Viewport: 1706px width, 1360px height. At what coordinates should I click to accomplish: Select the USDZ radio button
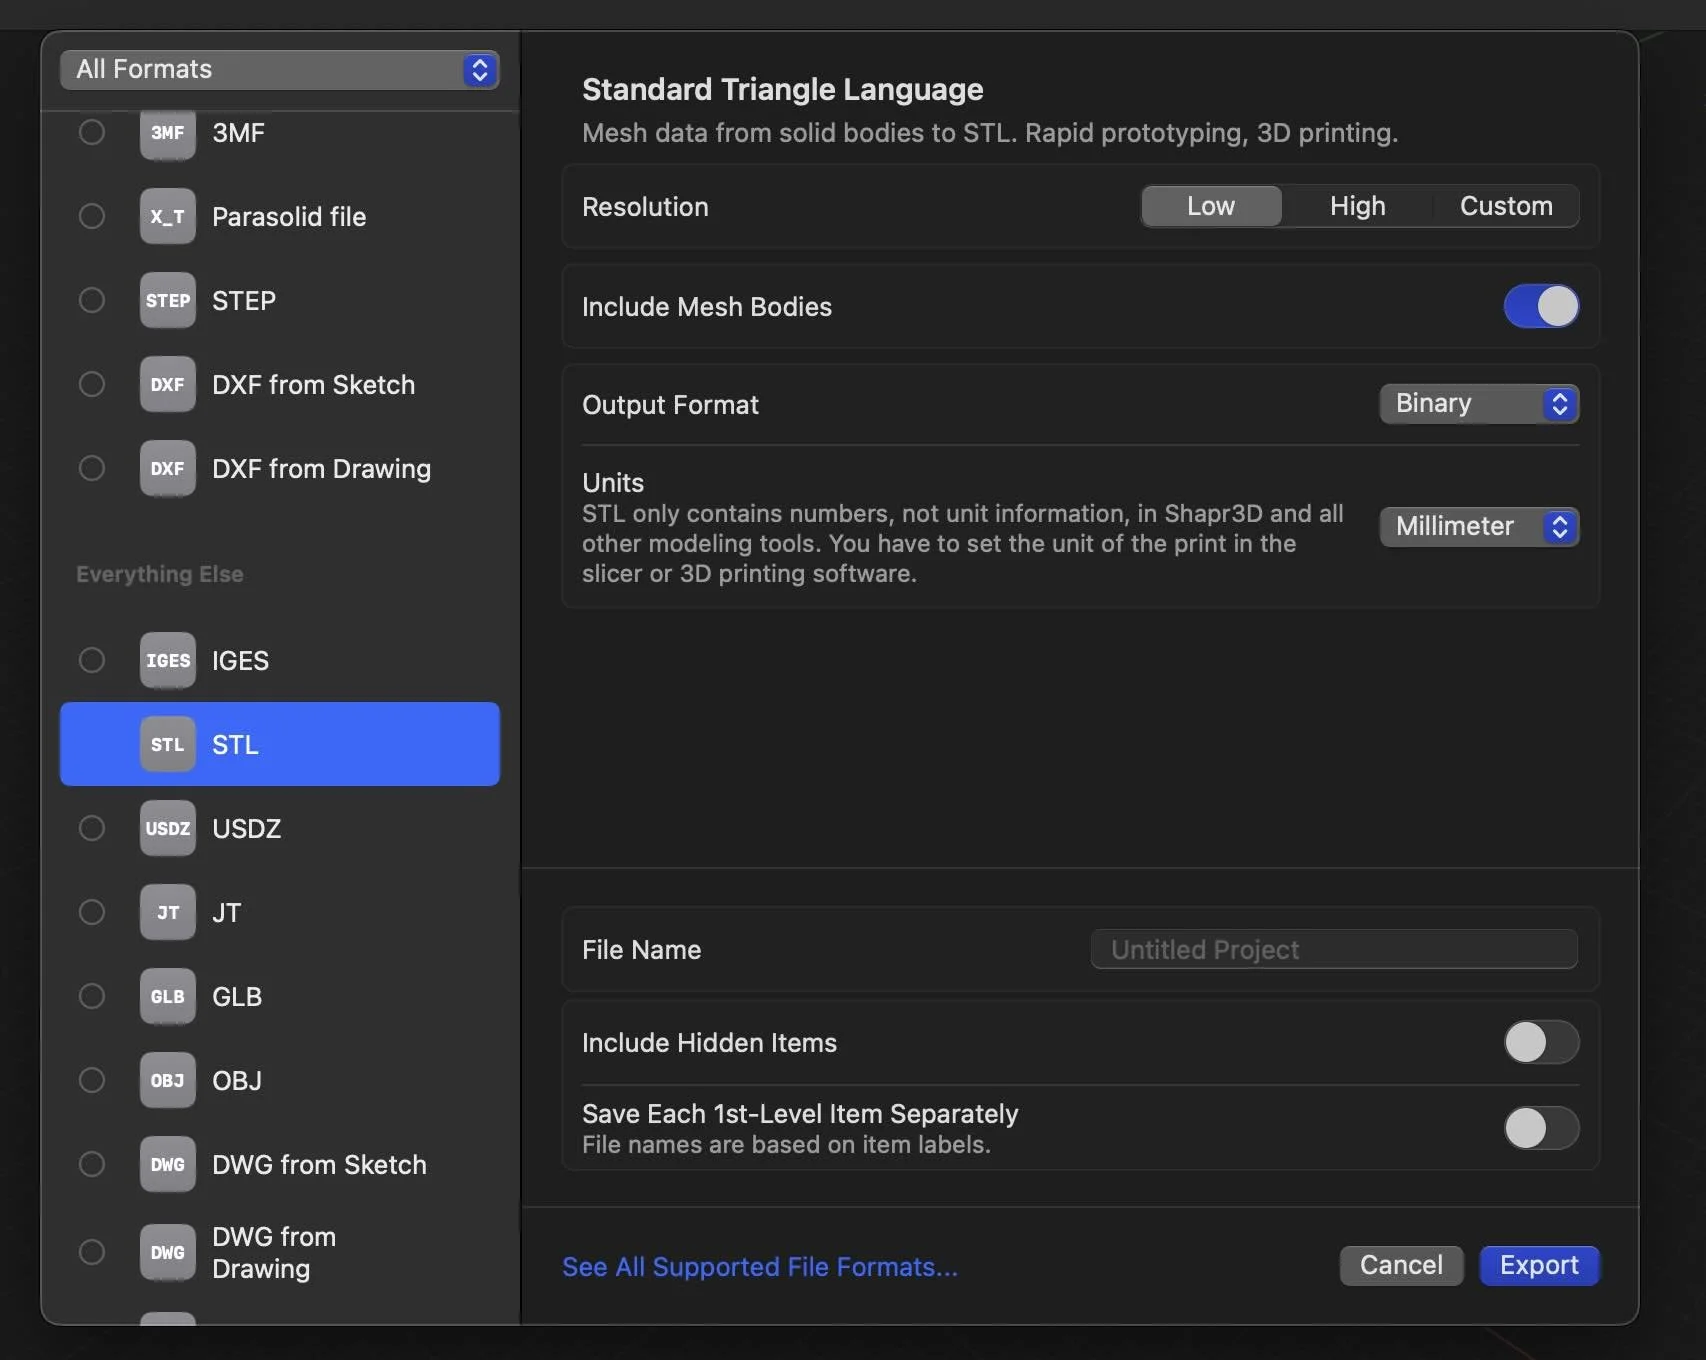click(x=92, y=828)
